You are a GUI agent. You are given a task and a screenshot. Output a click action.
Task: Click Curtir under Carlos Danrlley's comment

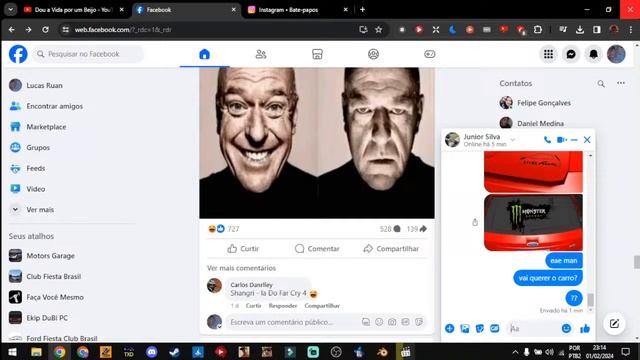tap(253, 306)
